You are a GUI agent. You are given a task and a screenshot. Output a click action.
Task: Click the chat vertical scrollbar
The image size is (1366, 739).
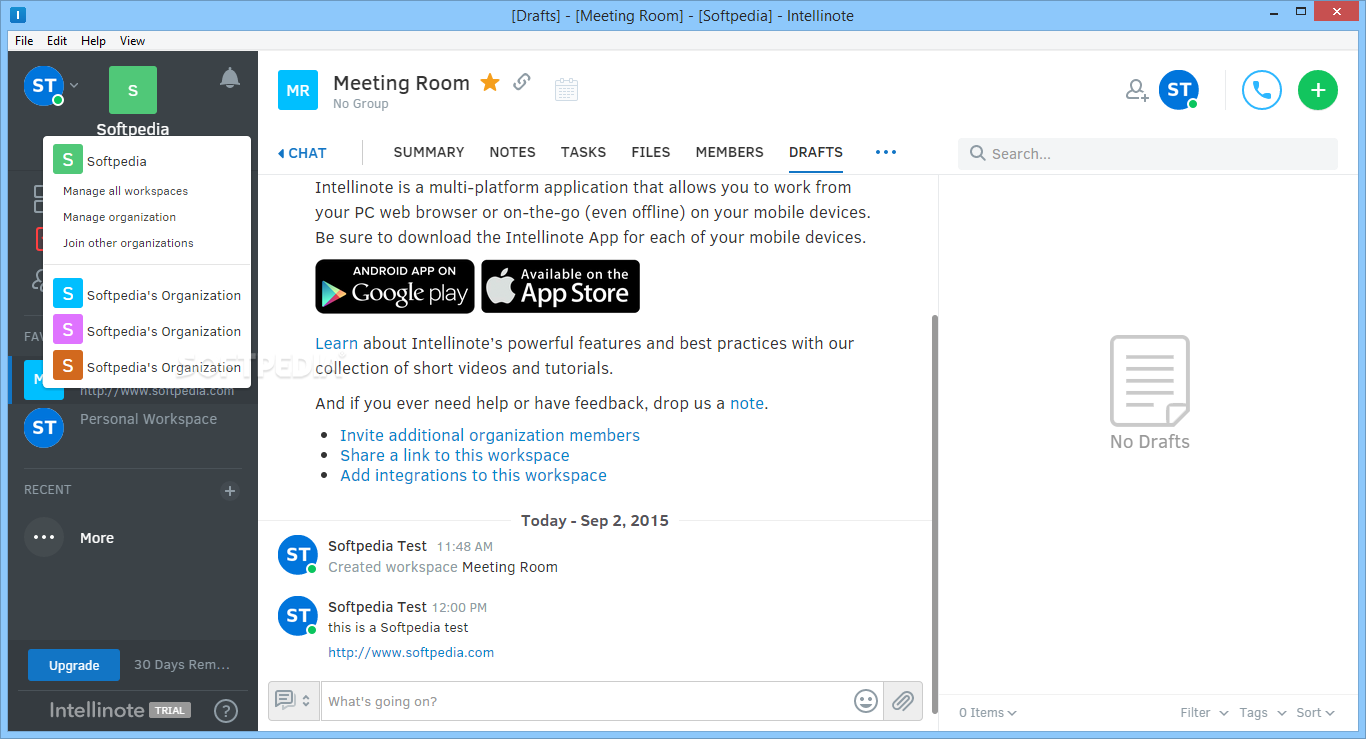(934, 514)
